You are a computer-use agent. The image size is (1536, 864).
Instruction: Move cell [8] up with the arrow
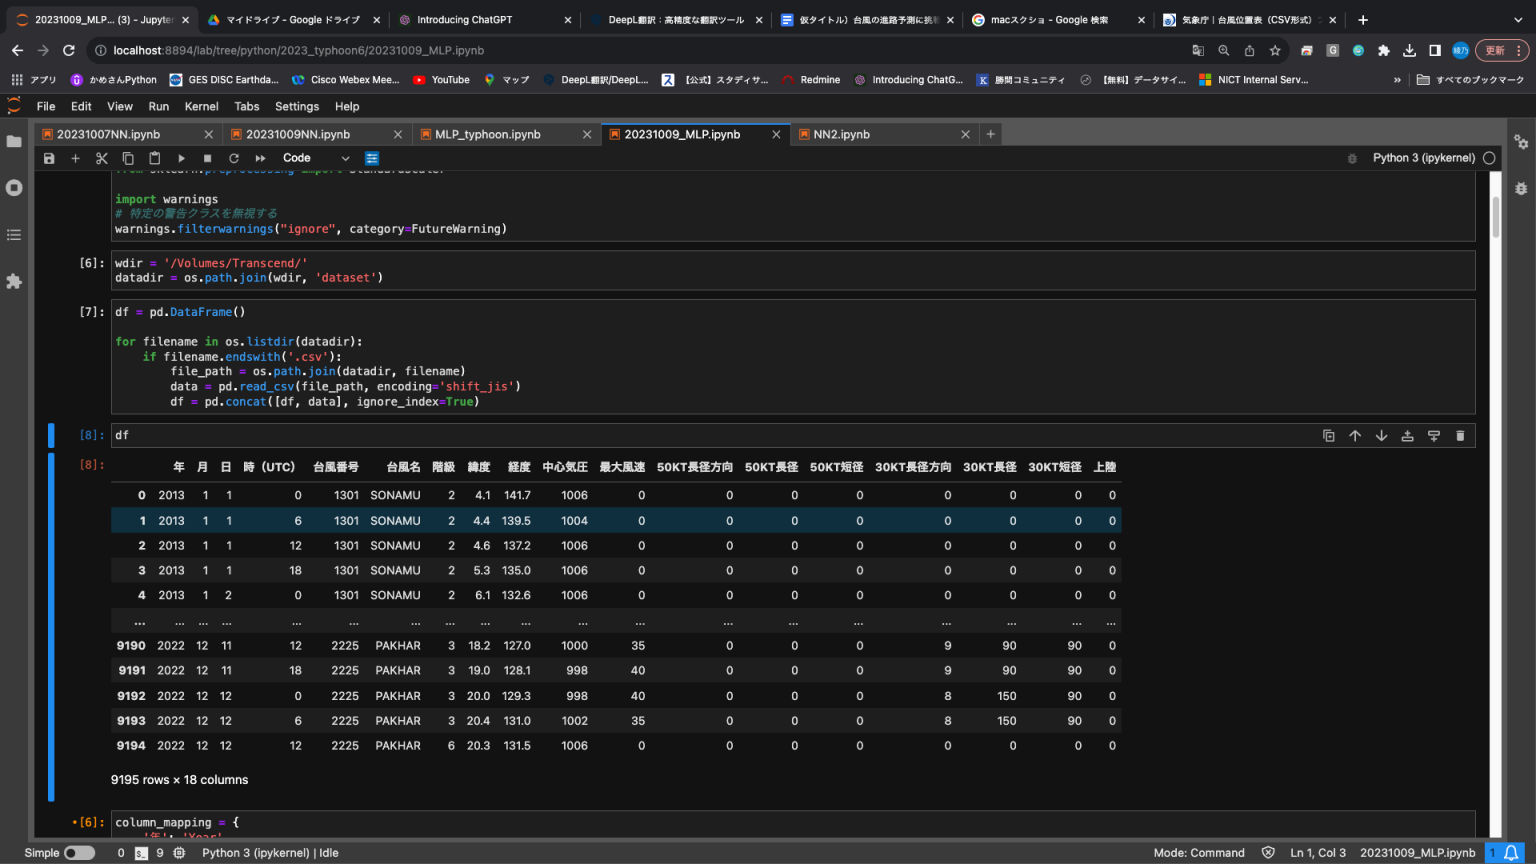coord(1355,435)
